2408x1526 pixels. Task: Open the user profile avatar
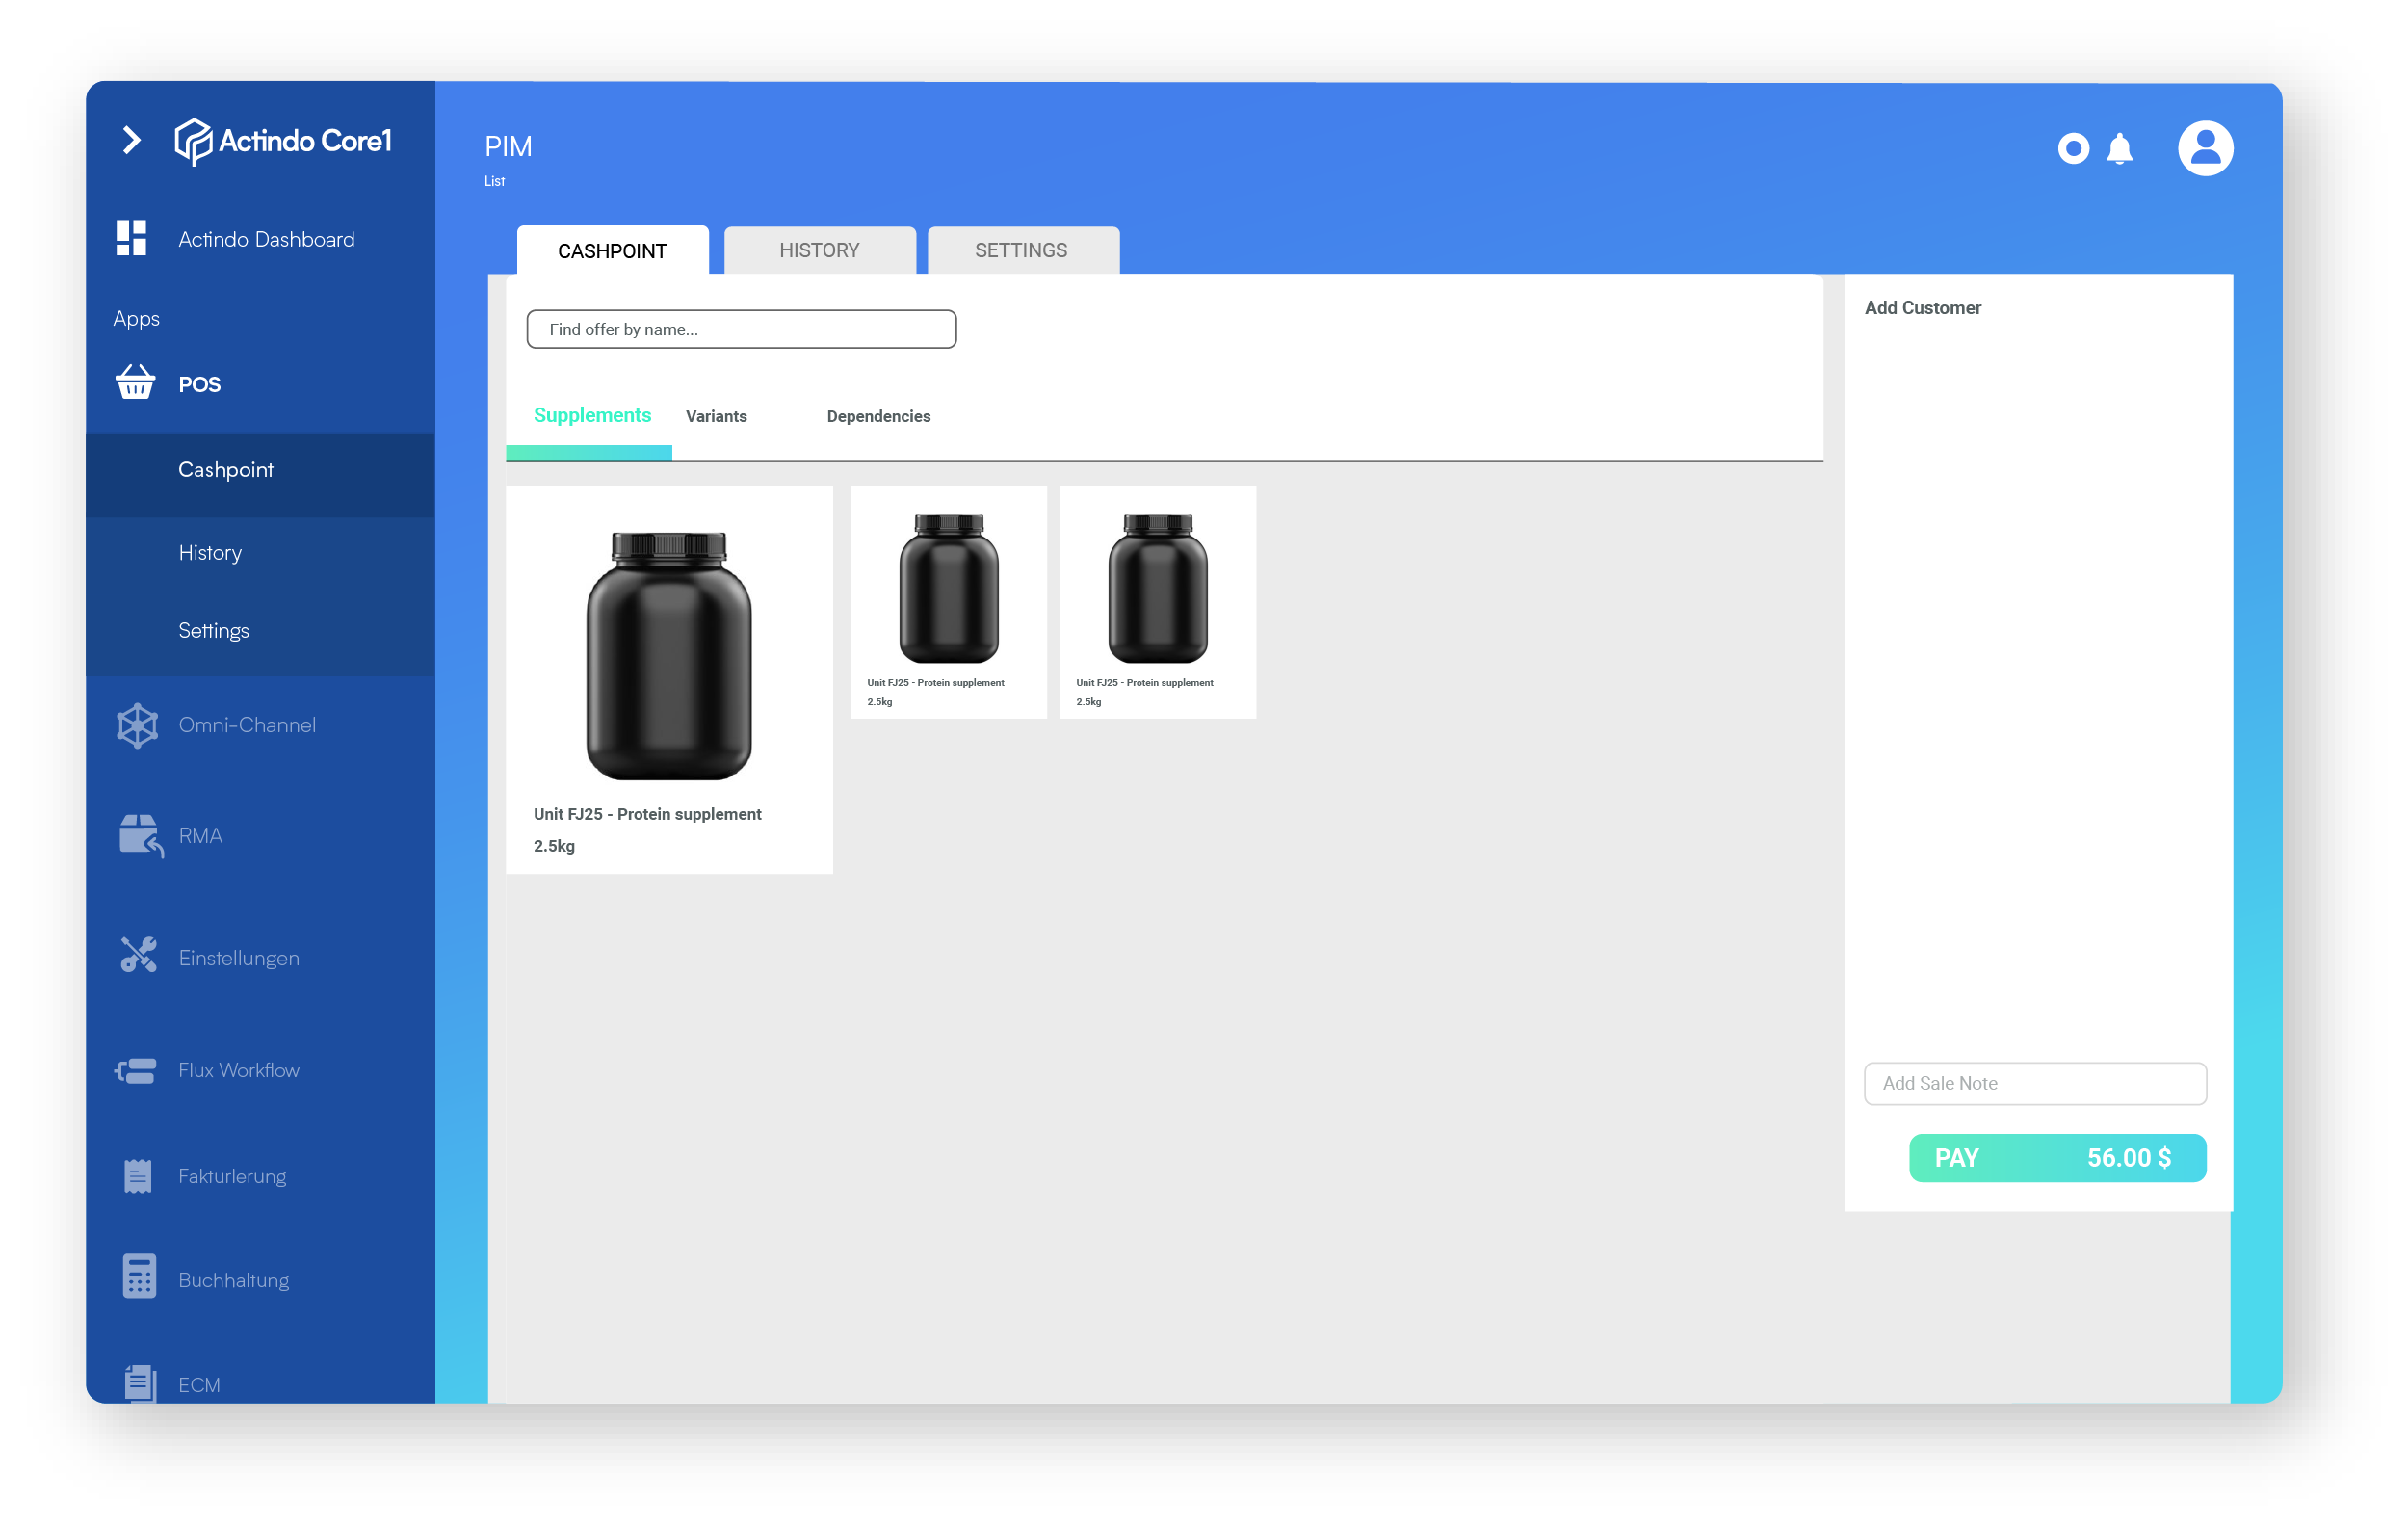tap(2206, 148)
